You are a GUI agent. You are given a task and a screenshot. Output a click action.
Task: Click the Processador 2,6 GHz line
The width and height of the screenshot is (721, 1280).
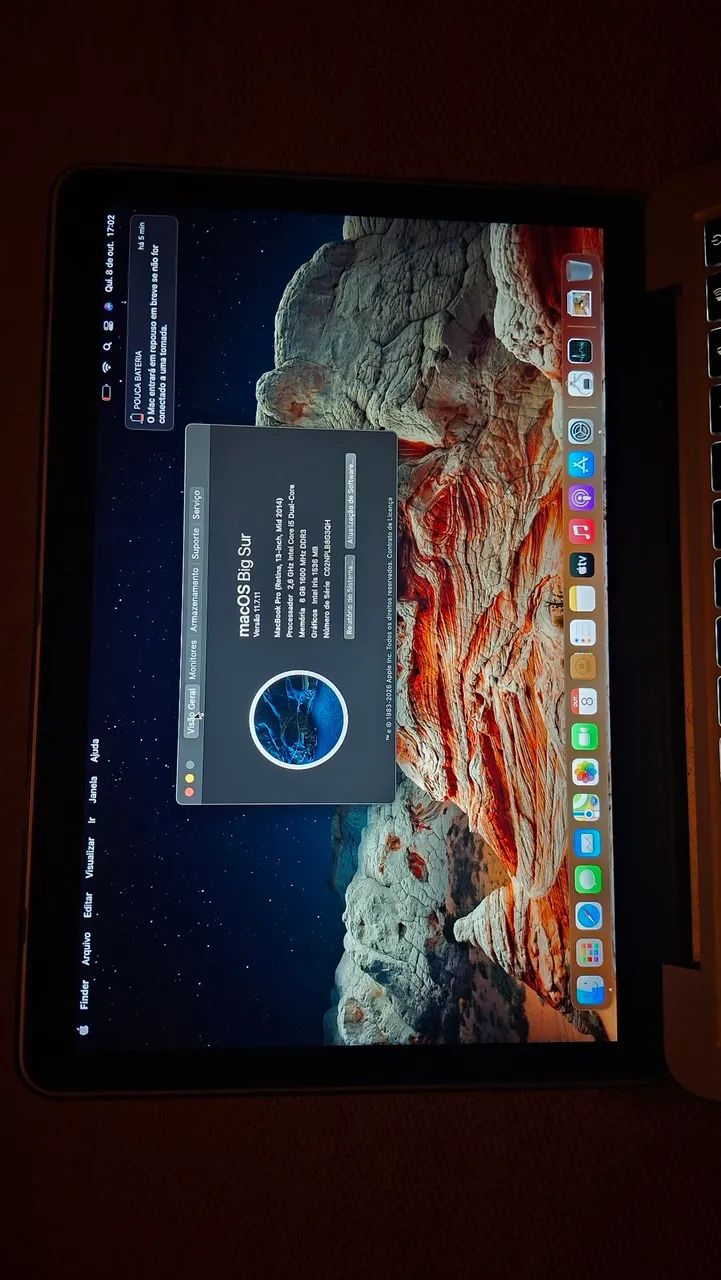pos(291,561)
